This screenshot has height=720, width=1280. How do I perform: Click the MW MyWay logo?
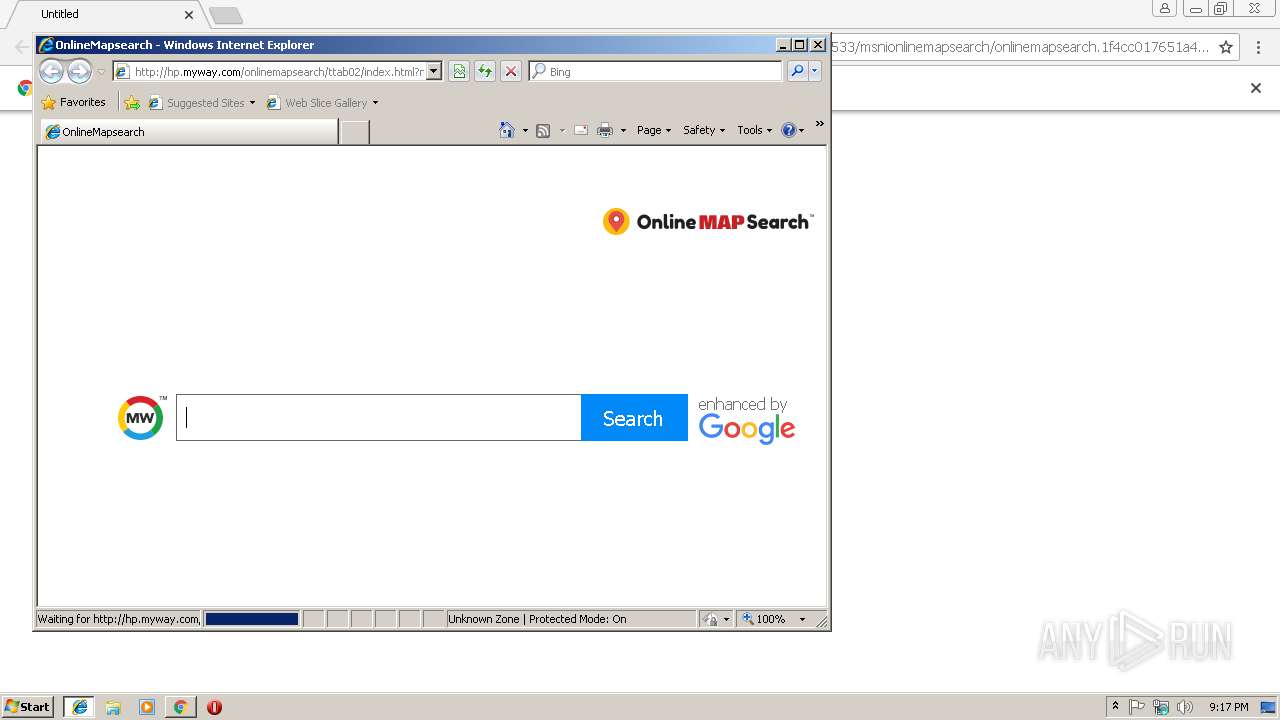(141, 418)
